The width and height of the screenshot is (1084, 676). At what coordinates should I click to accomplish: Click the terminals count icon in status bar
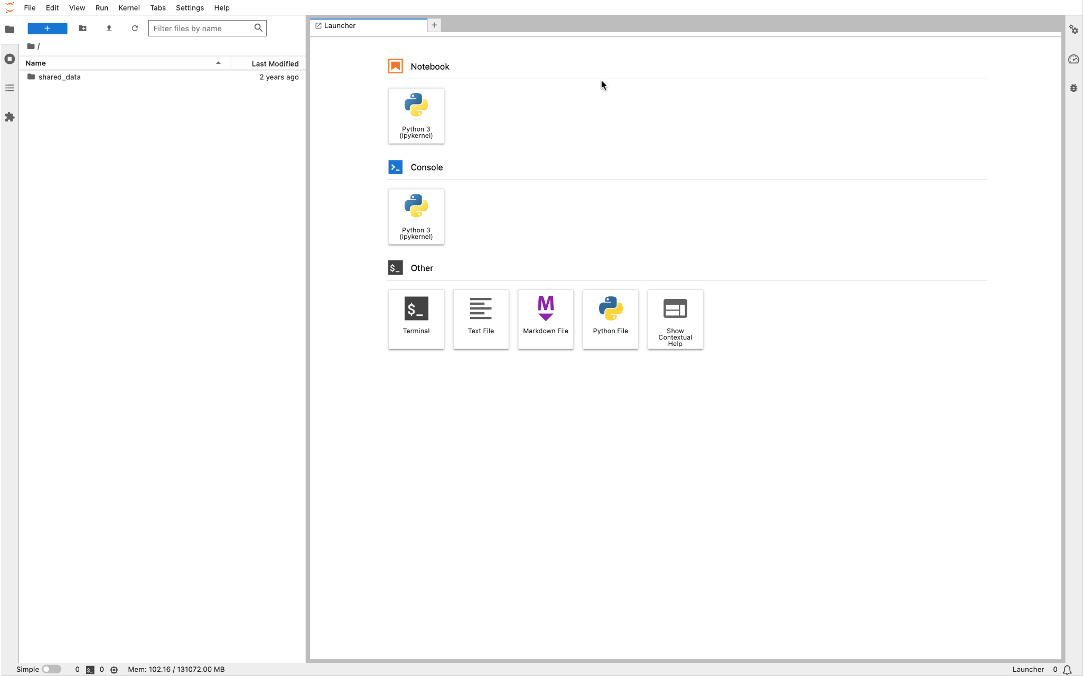click(x=90, y=669)
